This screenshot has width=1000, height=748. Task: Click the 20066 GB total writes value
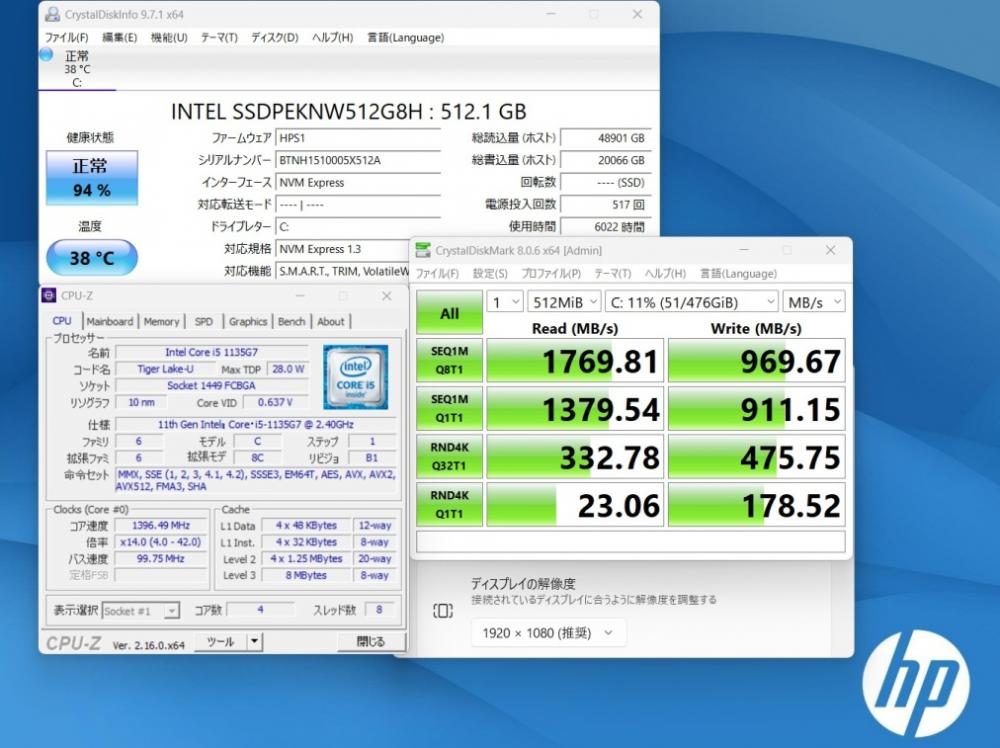click(605, 160)
